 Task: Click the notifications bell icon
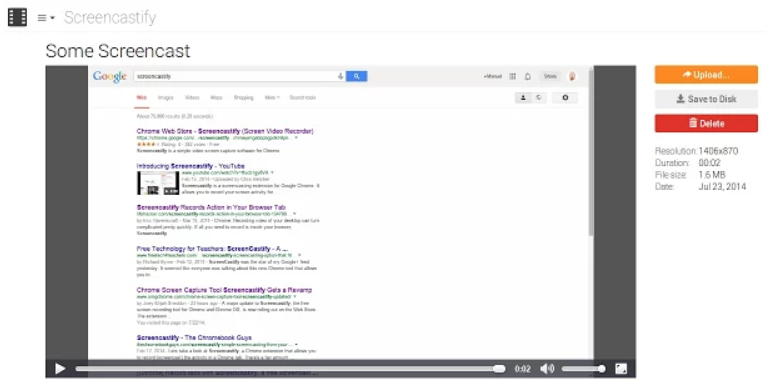point(528,76)
